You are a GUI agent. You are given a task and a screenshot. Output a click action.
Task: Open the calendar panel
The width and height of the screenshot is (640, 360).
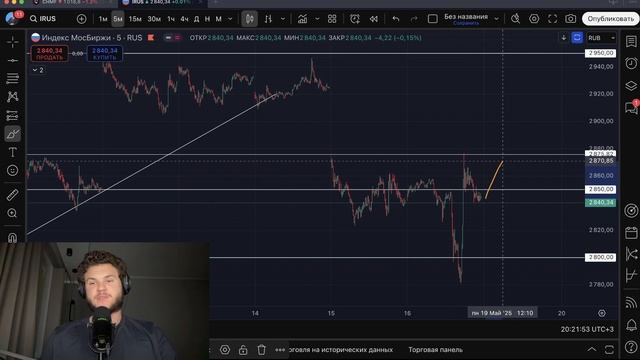(631, 233)
